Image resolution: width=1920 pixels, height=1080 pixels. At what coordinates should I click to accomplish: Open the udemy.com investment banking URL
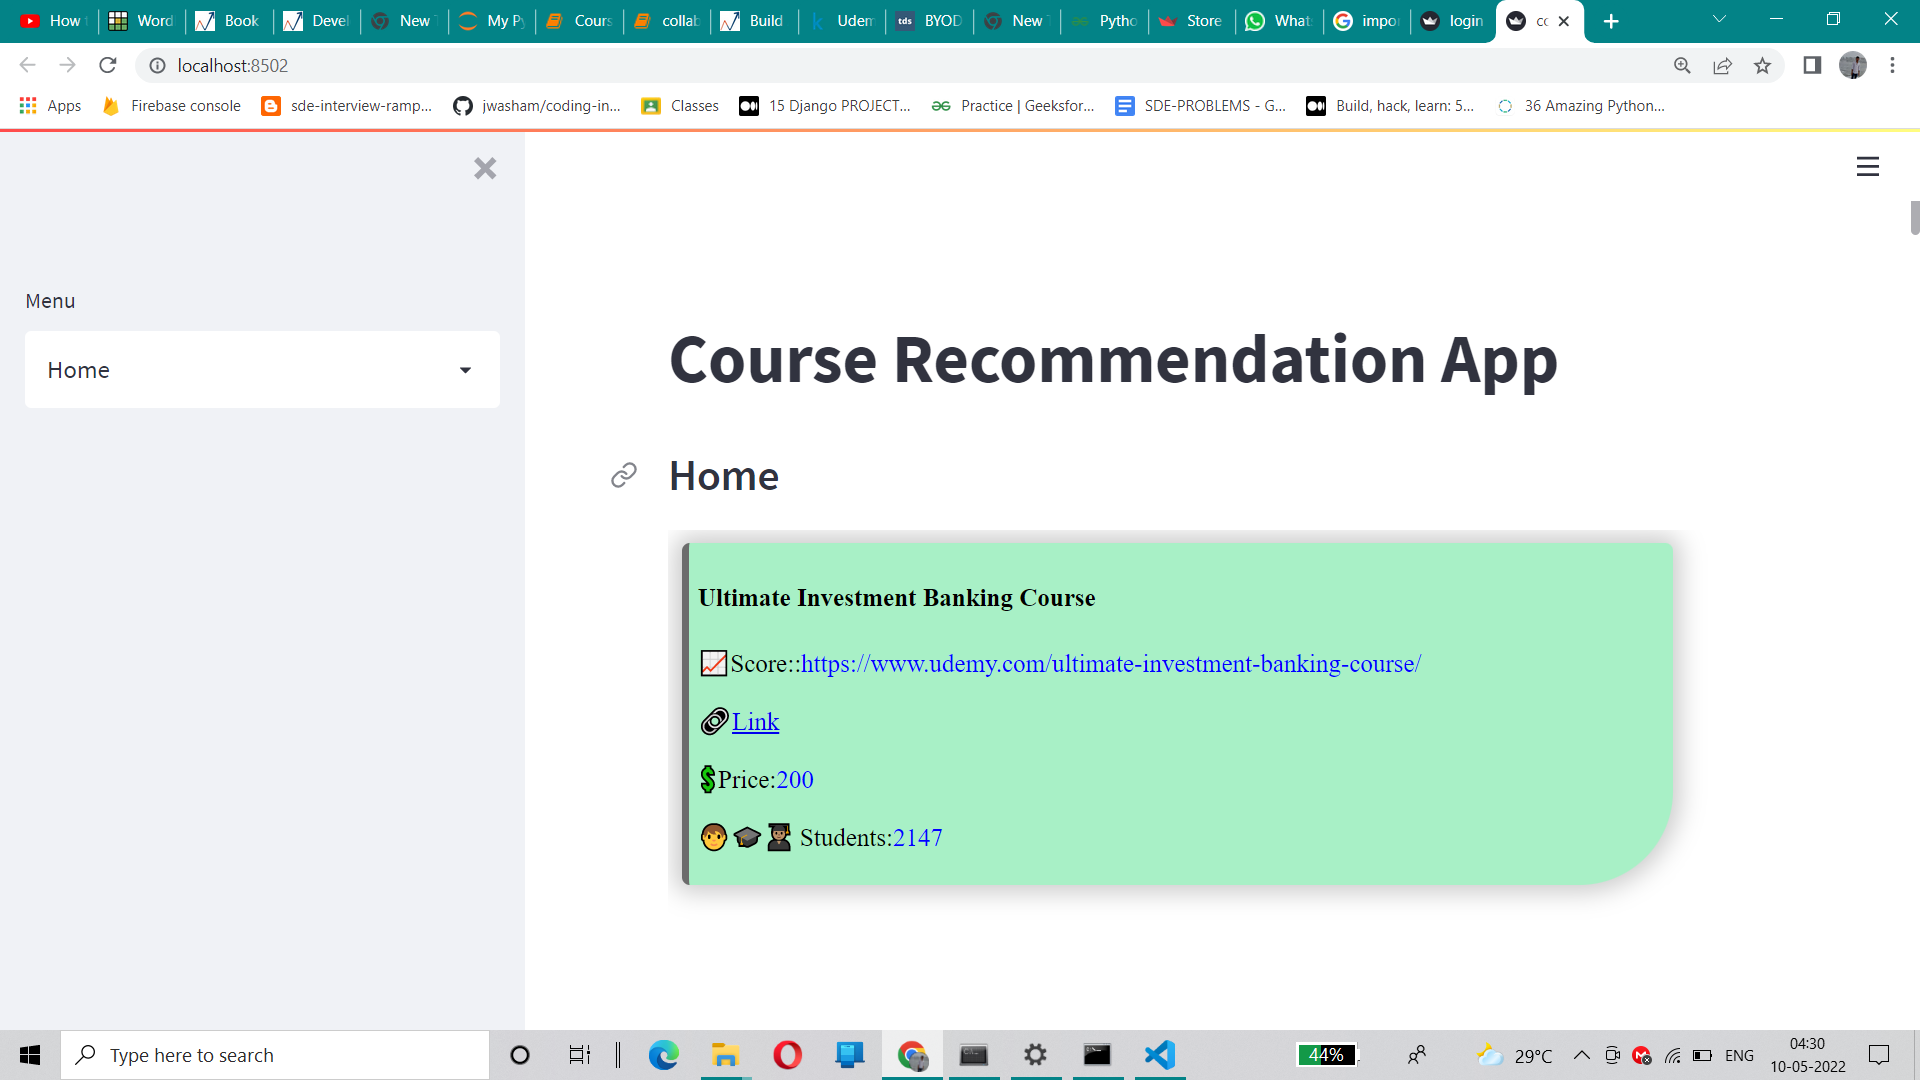pyautogui.click(x=1110, y=663)
